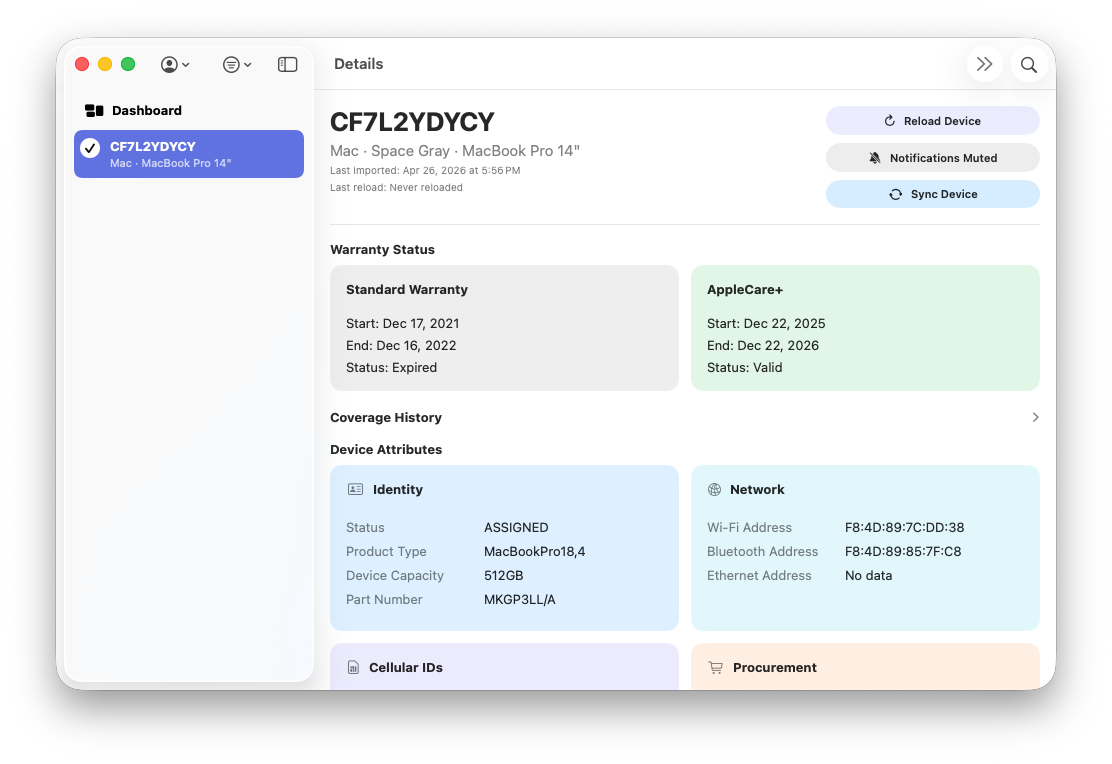Click the Last reload: Never reloaded text

click(x=396, y=187)
